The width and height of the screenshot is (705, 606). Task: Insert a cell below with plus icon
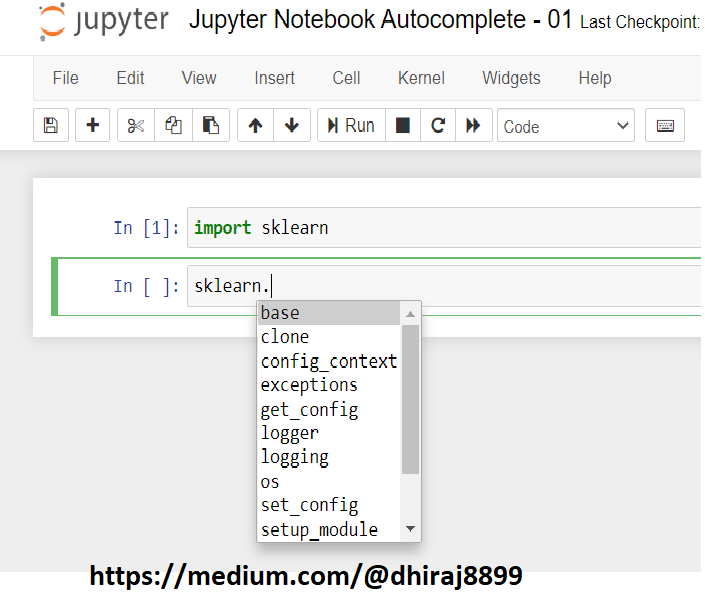93,125
